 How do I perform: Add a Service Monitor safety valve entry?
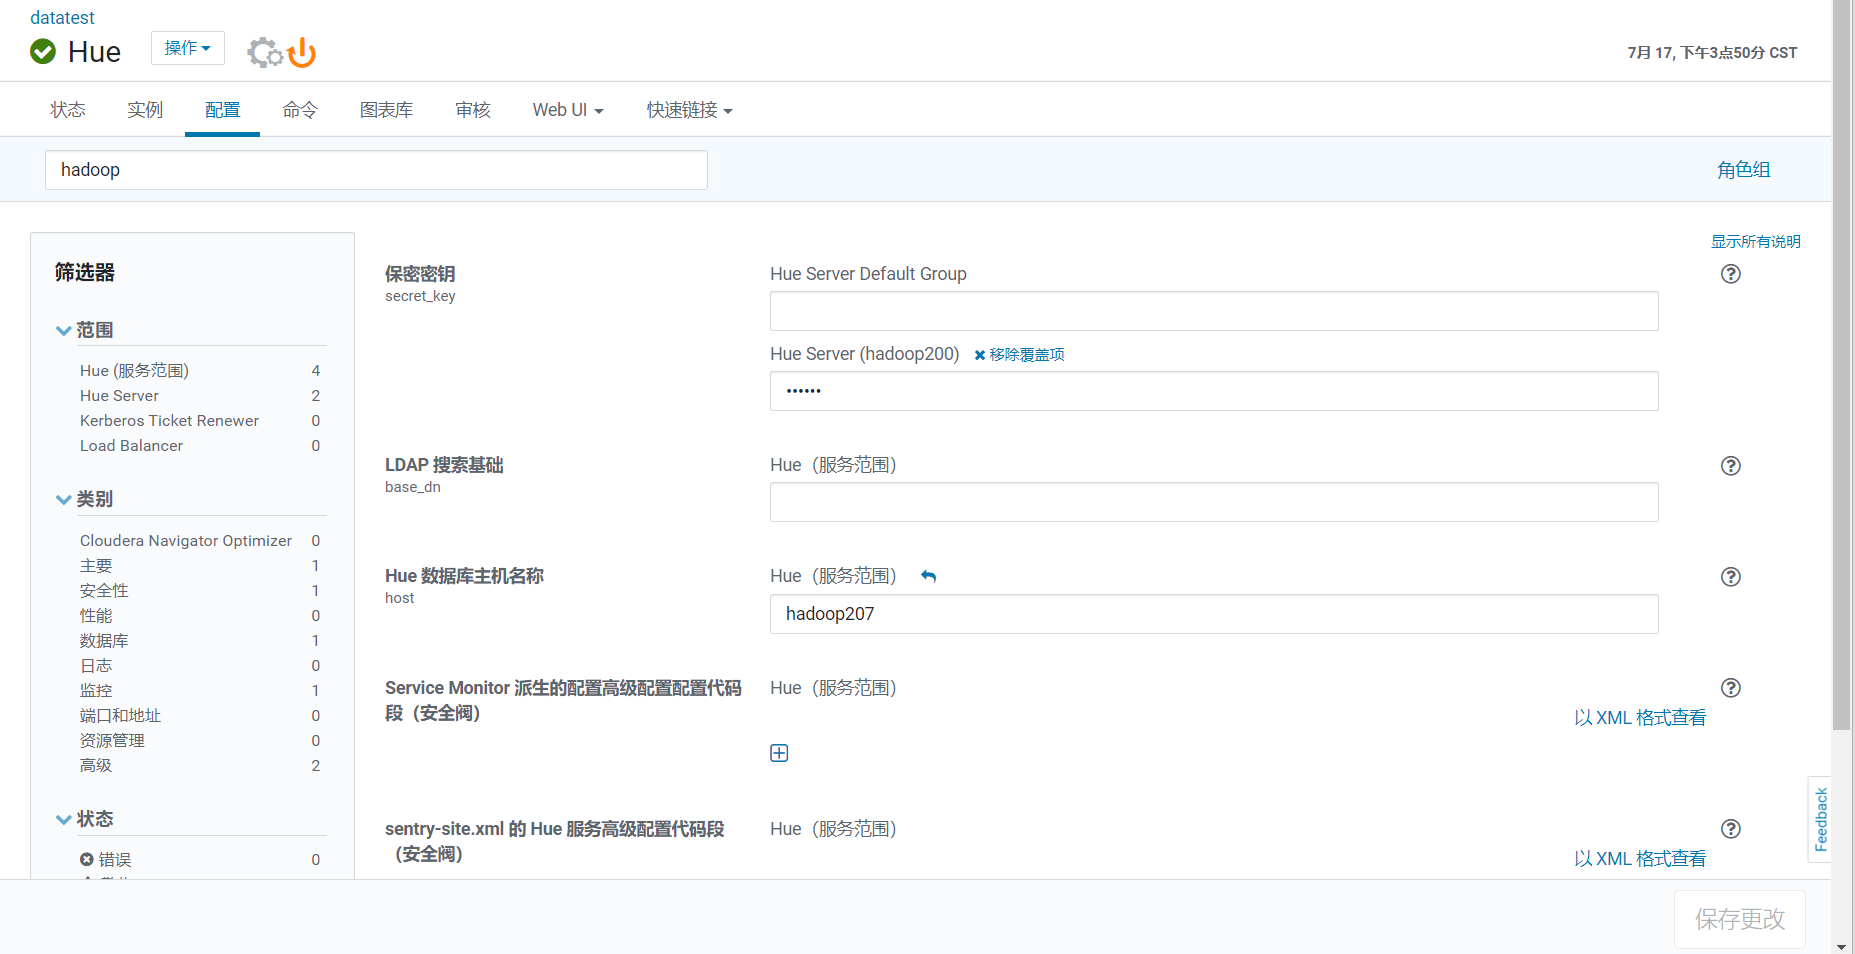tap(779, 753)
